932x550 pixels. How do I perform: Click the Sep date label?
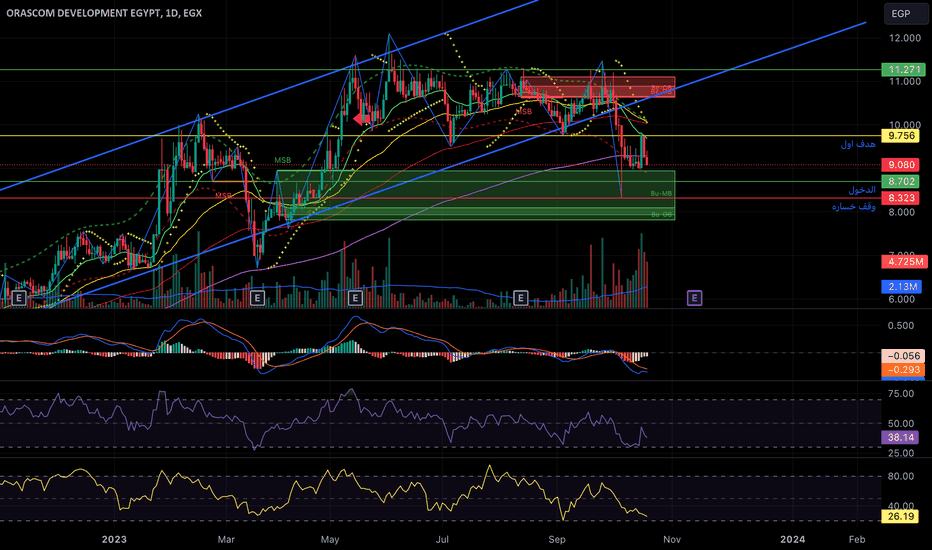pyautogui.click(x=557, y=539)
